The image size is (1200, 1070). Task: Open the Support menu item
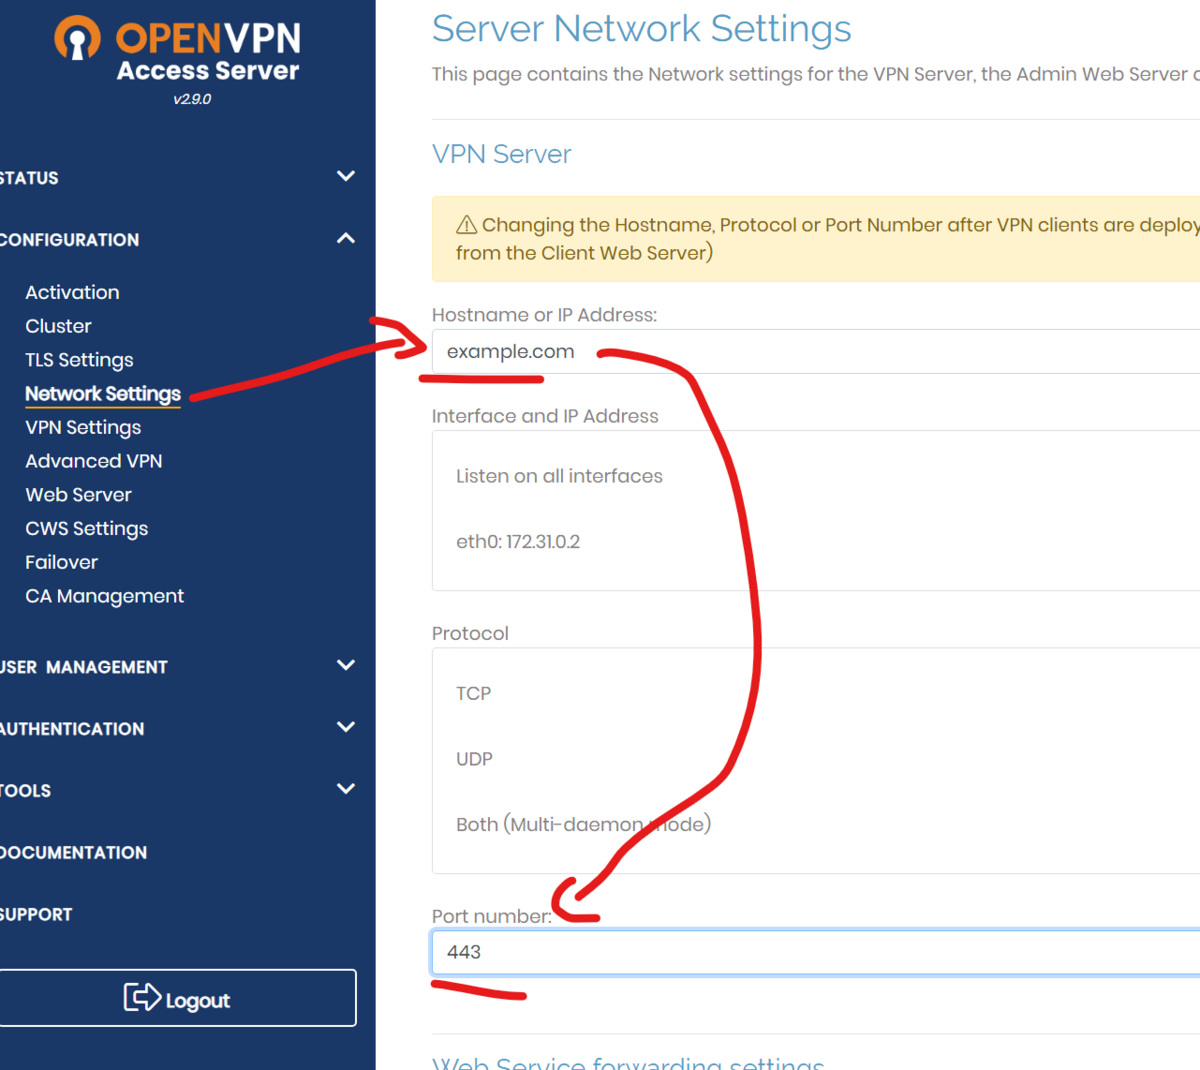point(36,915)
